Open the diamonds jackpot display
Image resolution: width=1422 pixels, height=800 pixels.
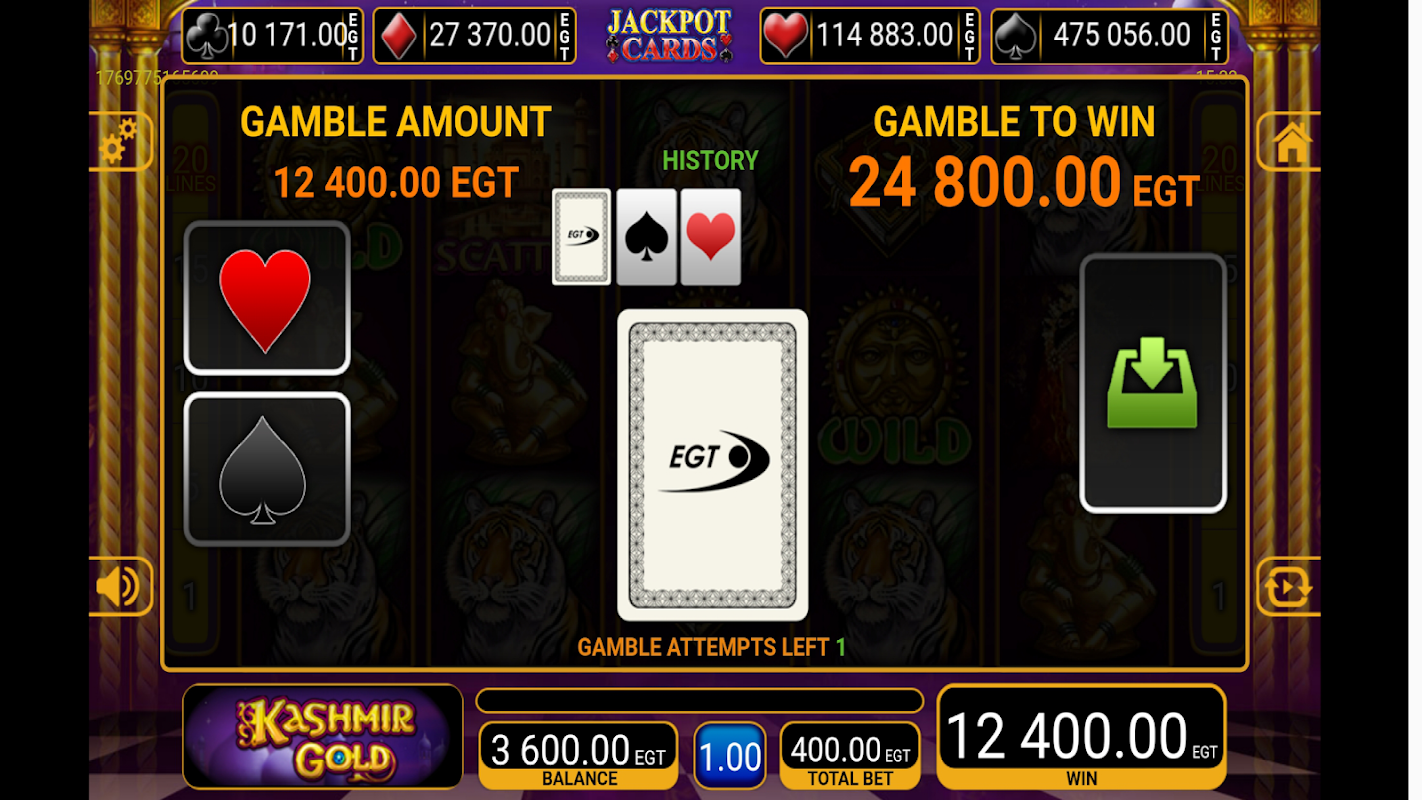pos(475,36)
